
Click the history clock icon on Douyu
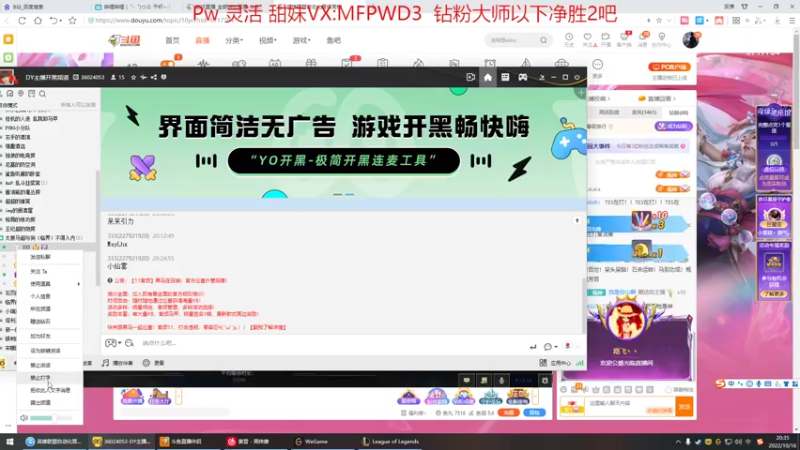point(569,37)
